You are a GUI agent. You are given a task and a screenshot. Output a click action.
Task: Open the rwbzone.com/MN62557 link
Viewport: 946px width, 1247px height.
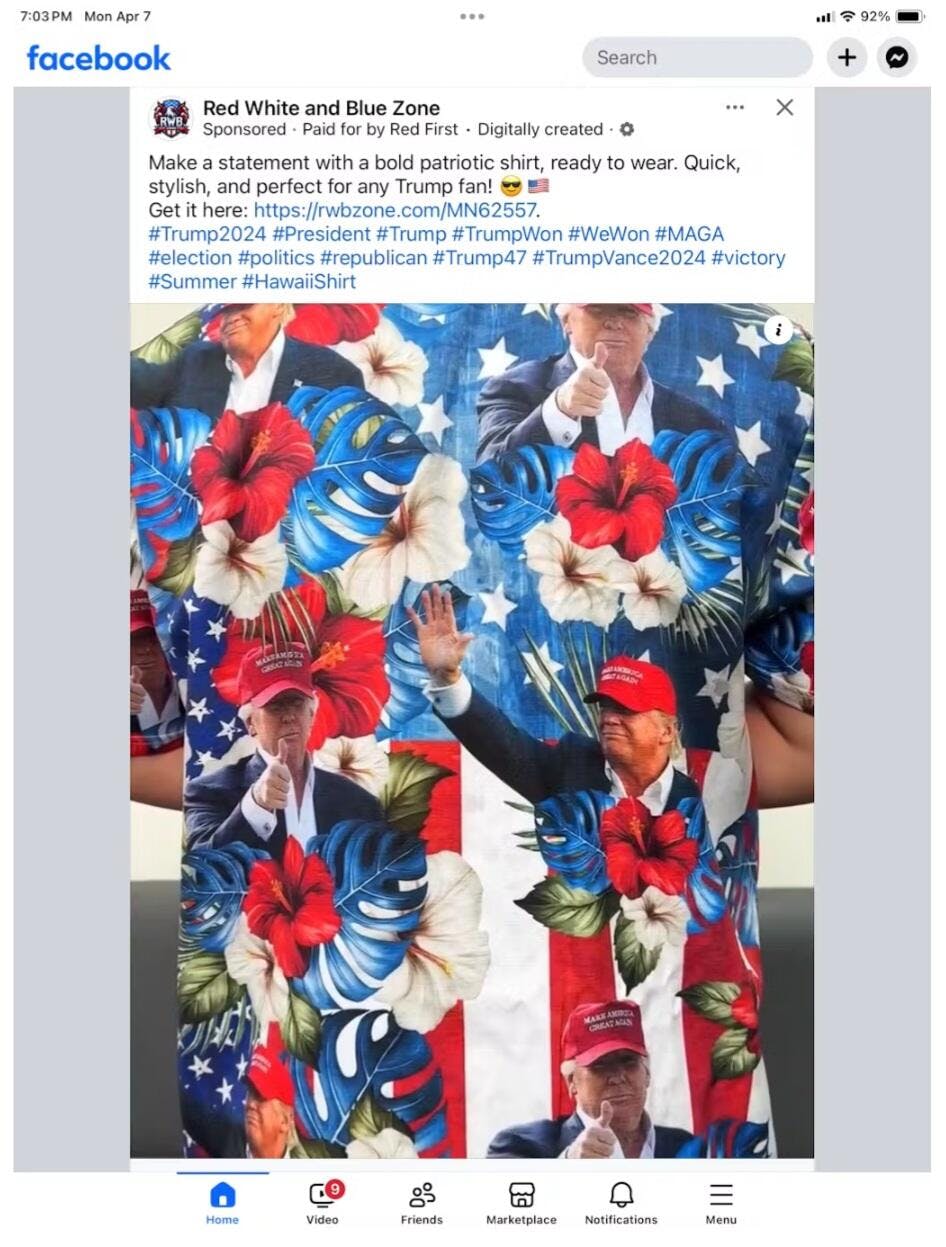point(395,210)
